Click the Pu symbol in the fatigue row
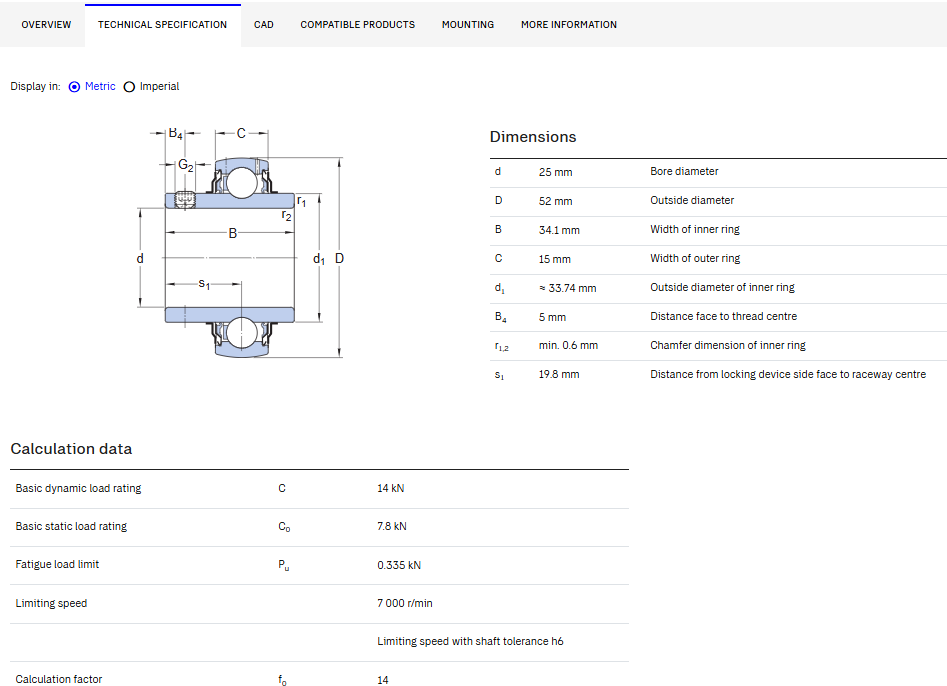The height and width of the screenshot is (686, 947). pyautogui.click(x=283, y=565)
